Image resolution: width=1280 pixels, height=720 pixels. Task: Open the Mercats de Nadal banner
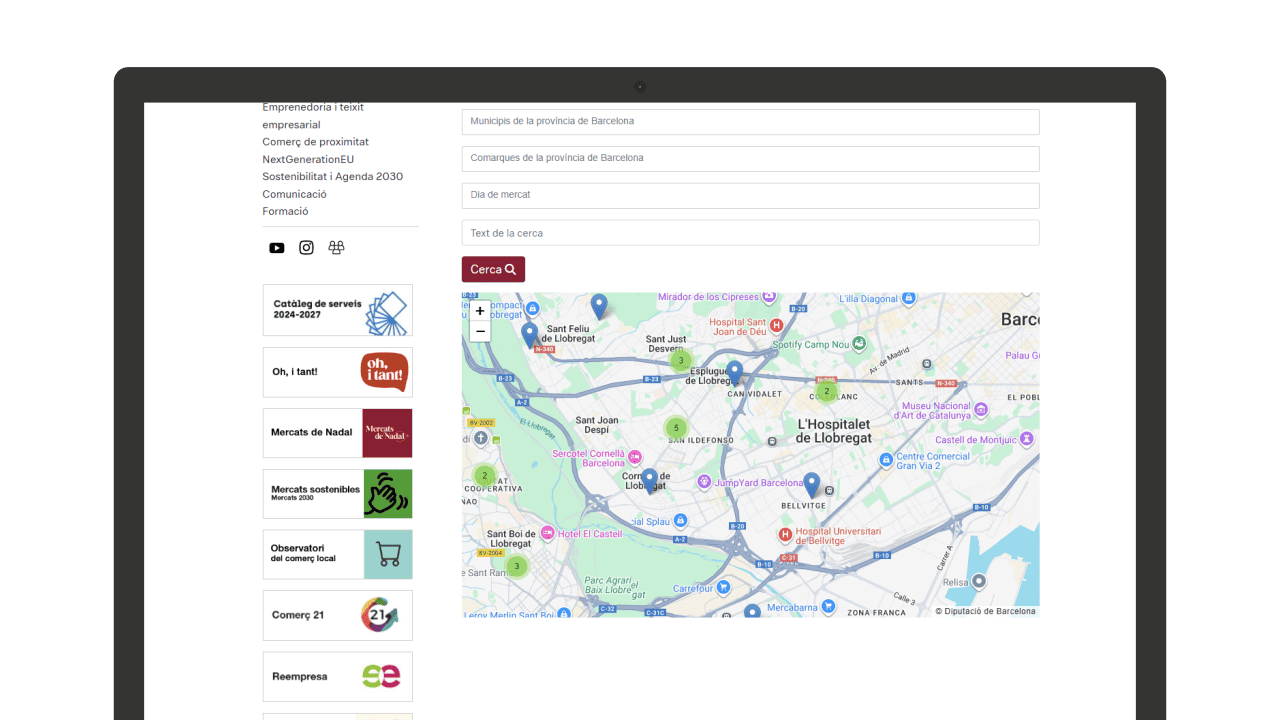pyautogui.click(x=337, y=433)
